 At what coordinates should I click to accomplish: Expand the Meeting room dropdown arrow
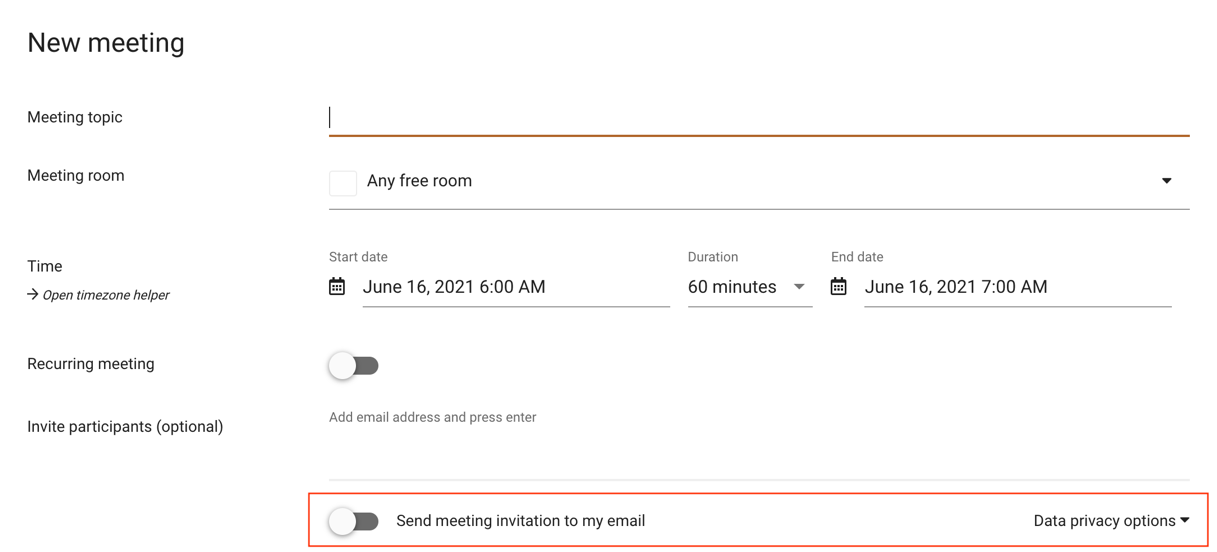(1166, 181)
